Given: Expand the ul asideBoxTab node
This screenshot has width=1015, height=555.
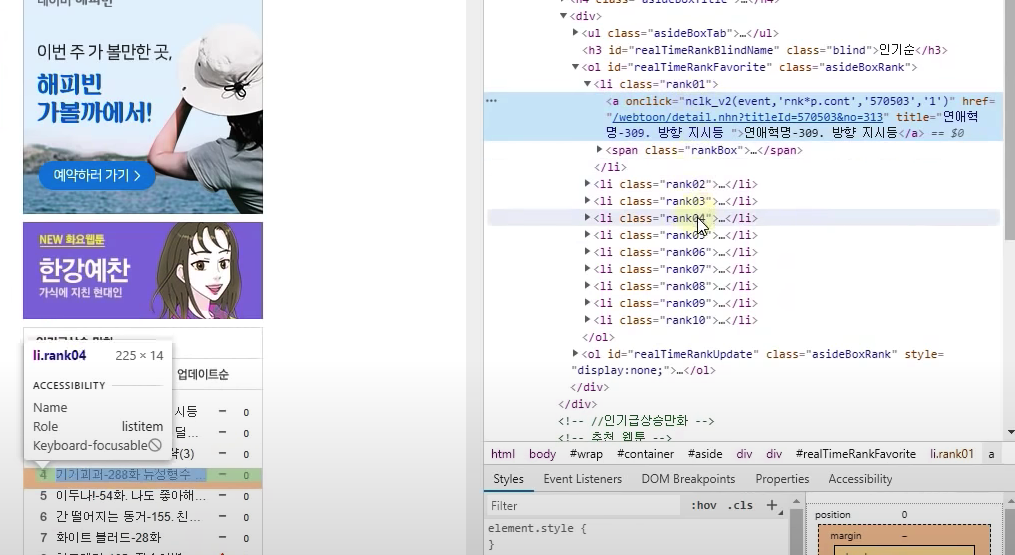Looking at the screenshot, I should coord(575,32).
